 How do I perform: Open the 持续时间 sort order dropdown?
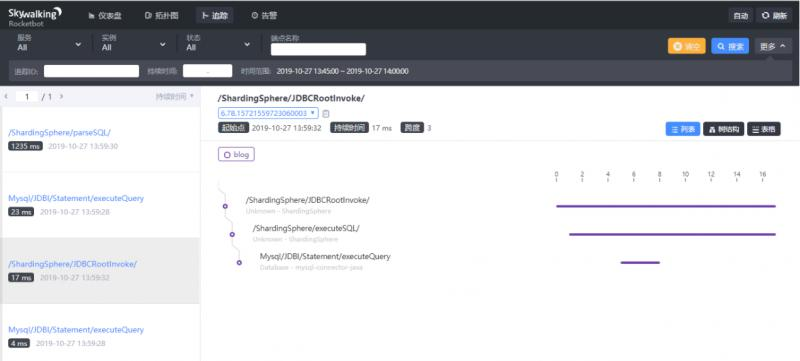click(x=175, y=96)
